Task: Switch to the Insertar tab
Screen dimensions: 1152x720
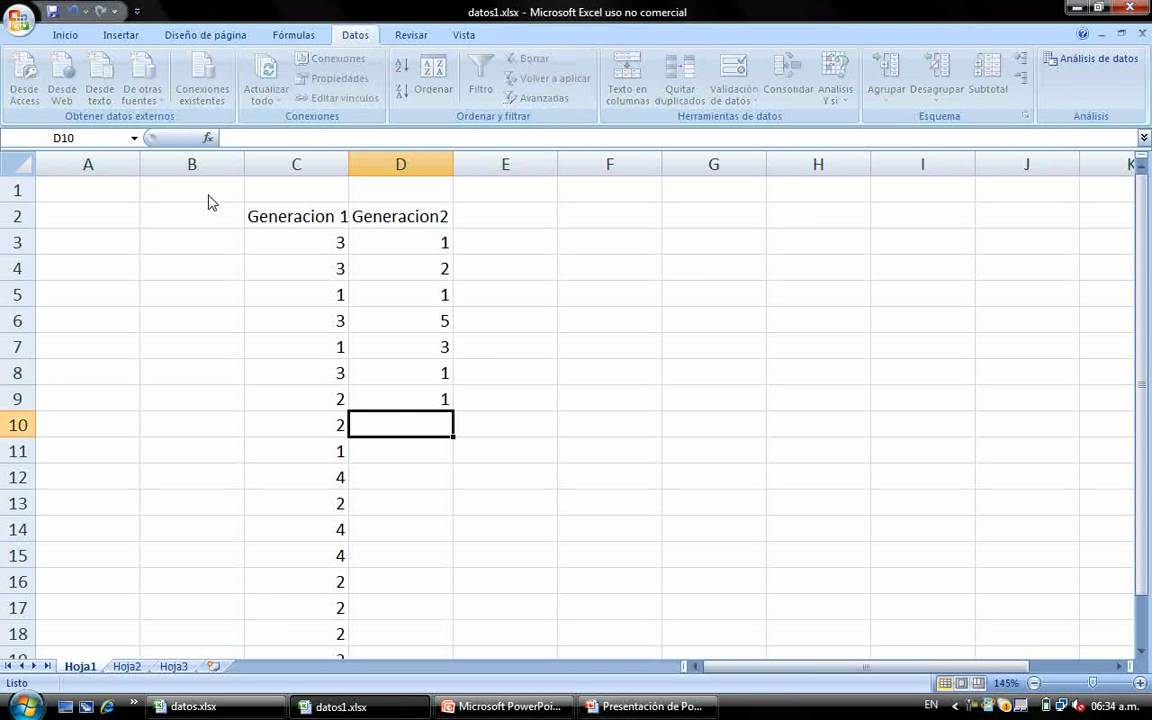Action: coord(120,35)
